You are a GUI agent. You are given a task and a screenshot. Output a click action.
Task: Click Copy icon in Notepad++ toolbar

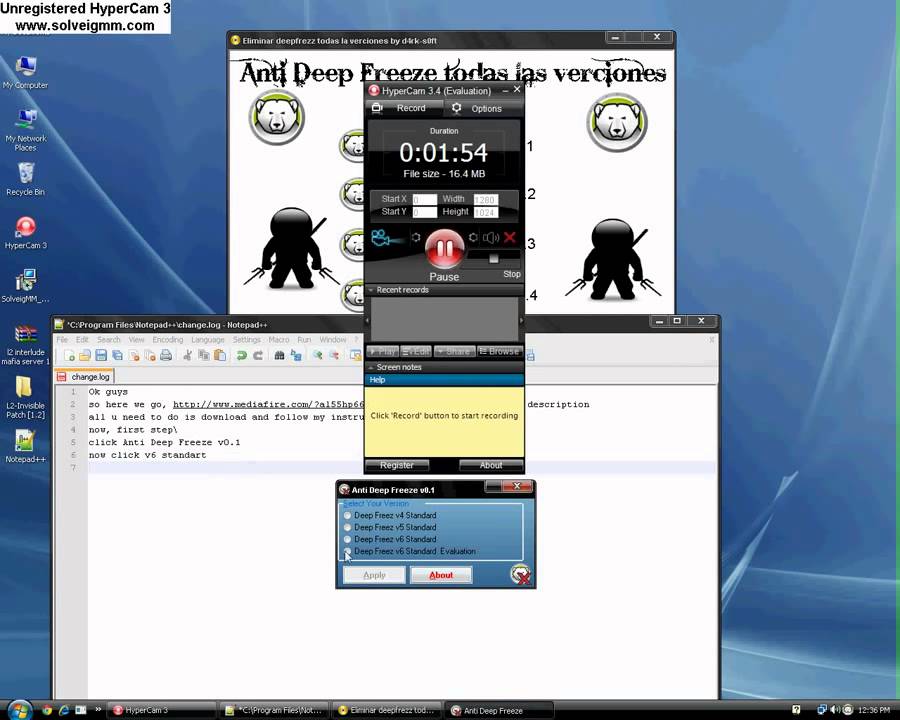tap(203, 355)
